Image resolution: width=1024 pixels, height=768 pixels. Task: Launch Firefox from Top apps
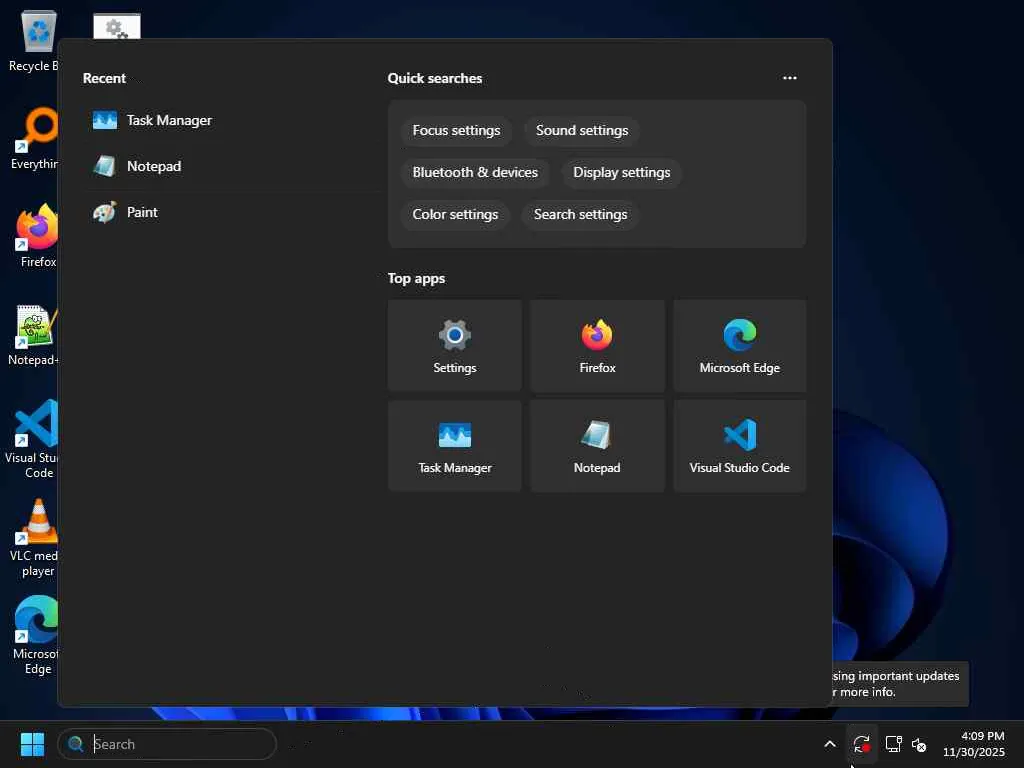point(597,345)
